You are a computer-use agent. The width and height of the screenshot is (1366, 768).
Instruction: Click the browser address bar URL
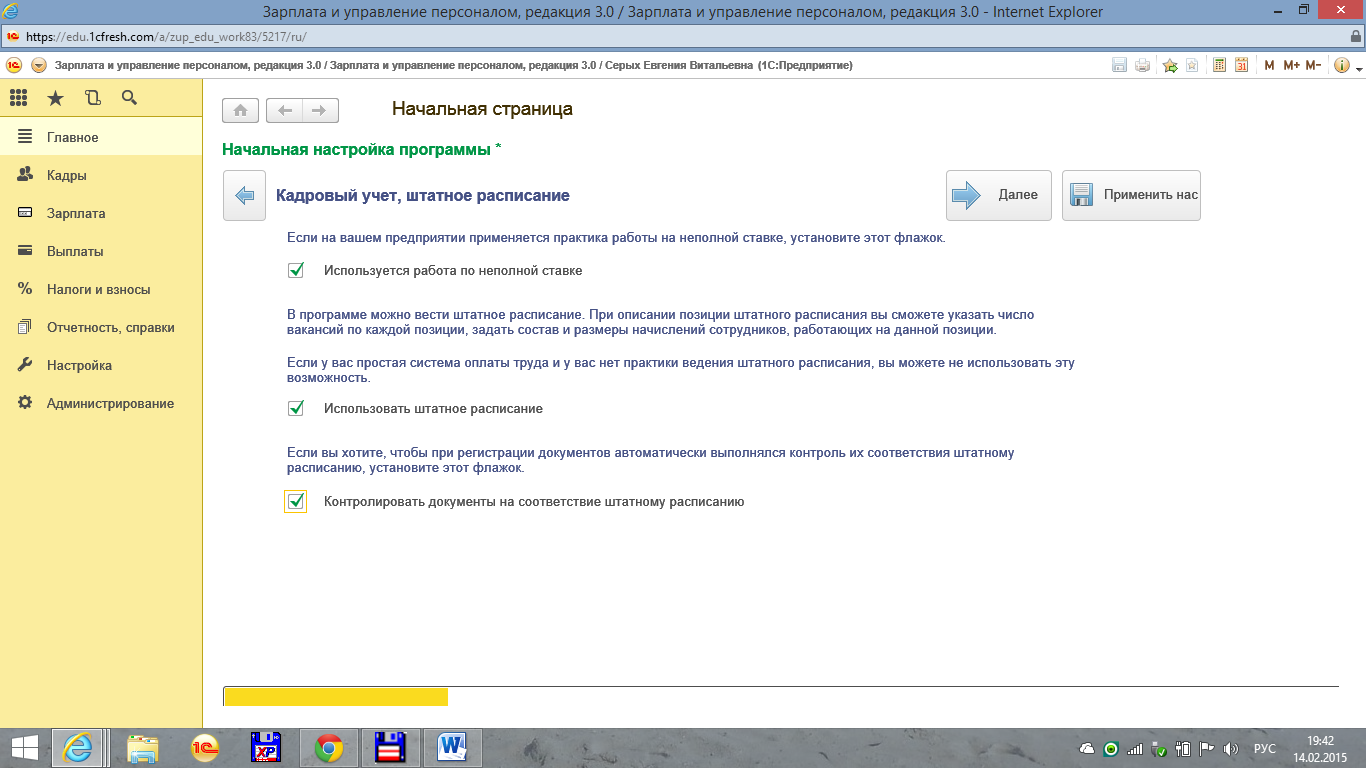[x=165, y=36]
